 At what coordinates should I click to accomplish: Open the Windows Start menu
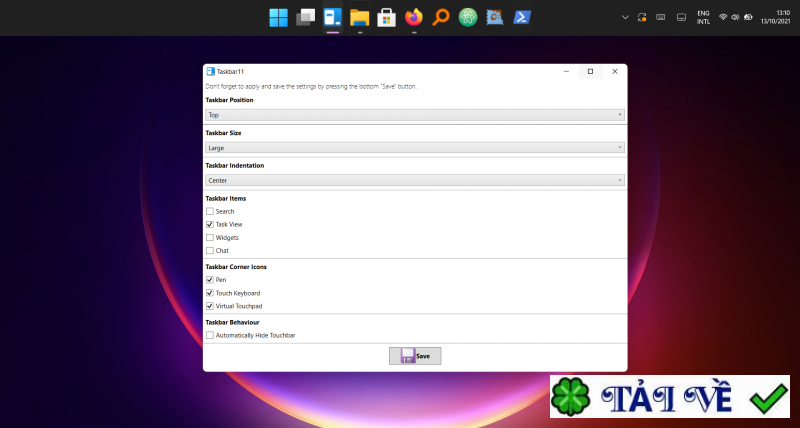[279, 17]
